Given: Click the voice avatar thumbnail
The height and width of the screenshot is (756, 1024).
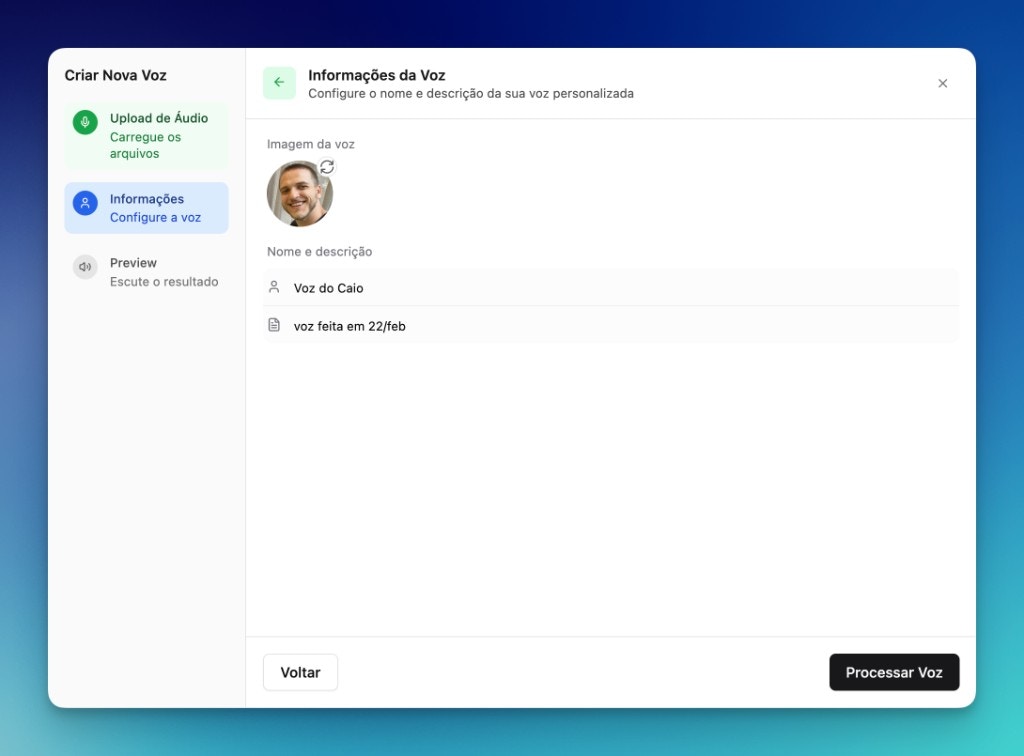Looking at the screenshot, I should point(299,193).
